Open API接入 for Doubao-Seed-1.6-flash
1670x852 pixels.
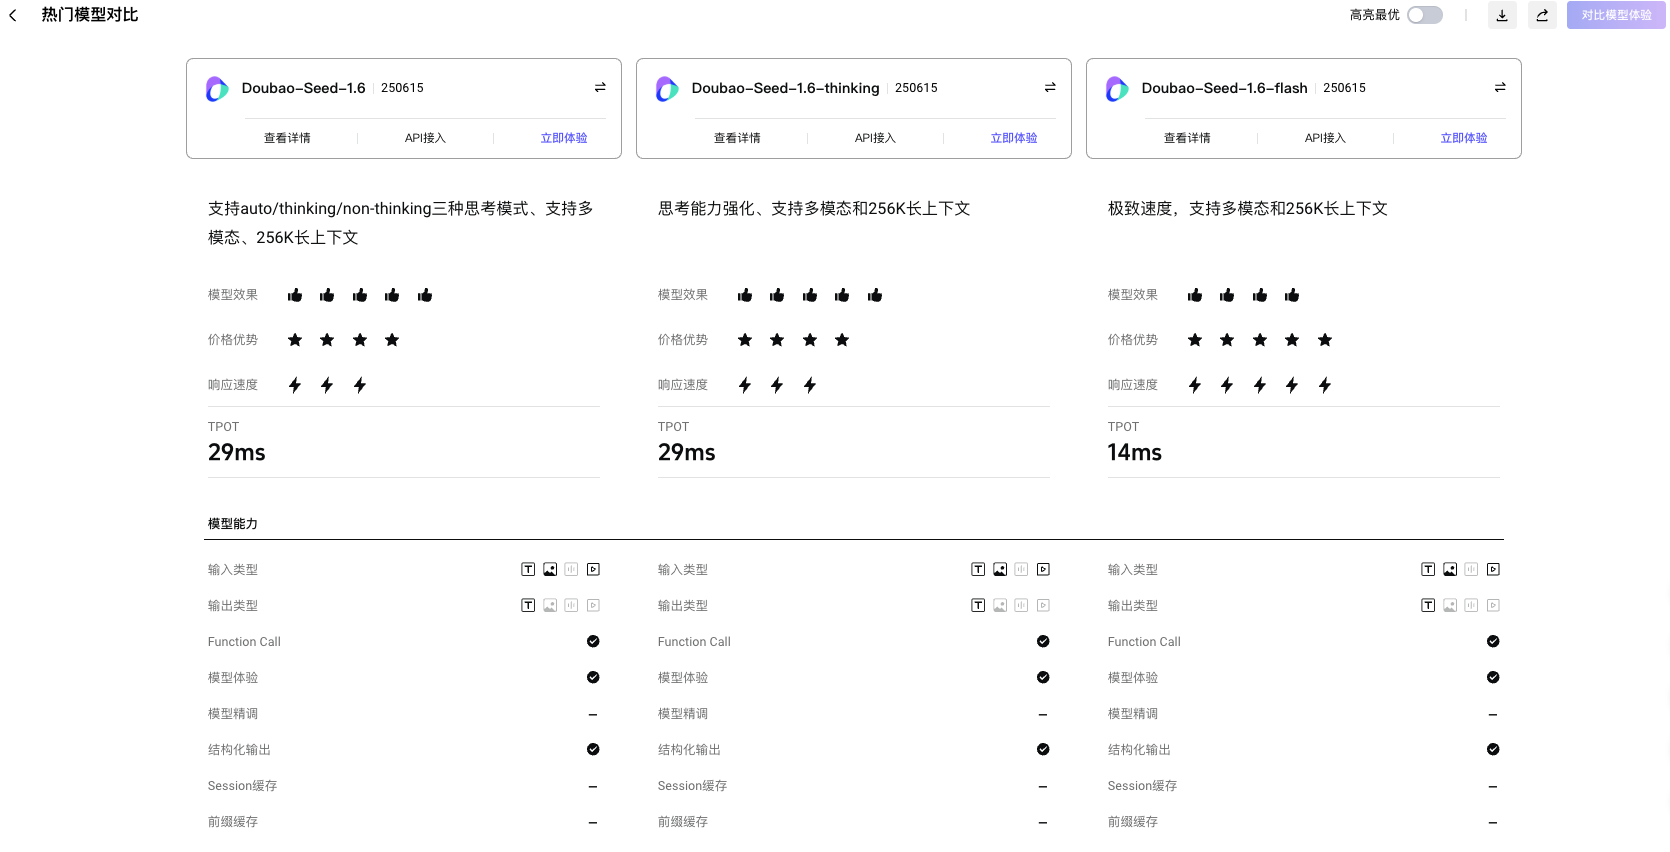tap(1325, 138)
